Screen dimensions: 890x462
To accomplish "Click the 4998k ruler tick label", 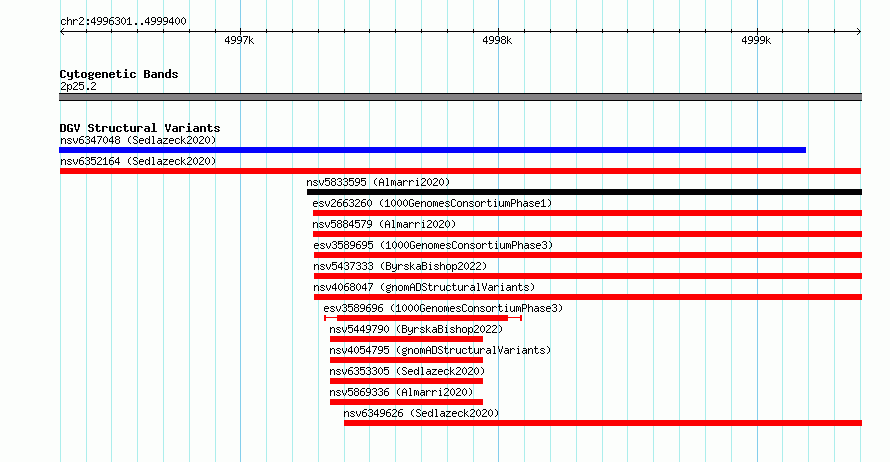I will tap(497, 40).
